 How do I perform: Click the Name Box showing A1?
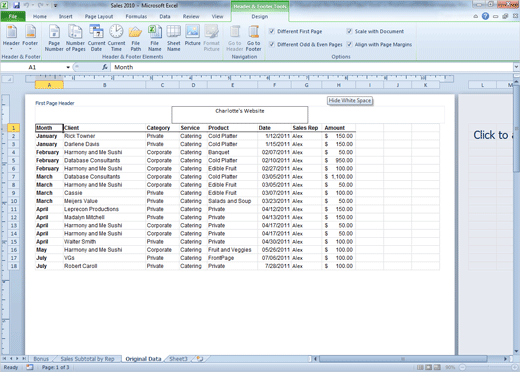tap(33, 67)
